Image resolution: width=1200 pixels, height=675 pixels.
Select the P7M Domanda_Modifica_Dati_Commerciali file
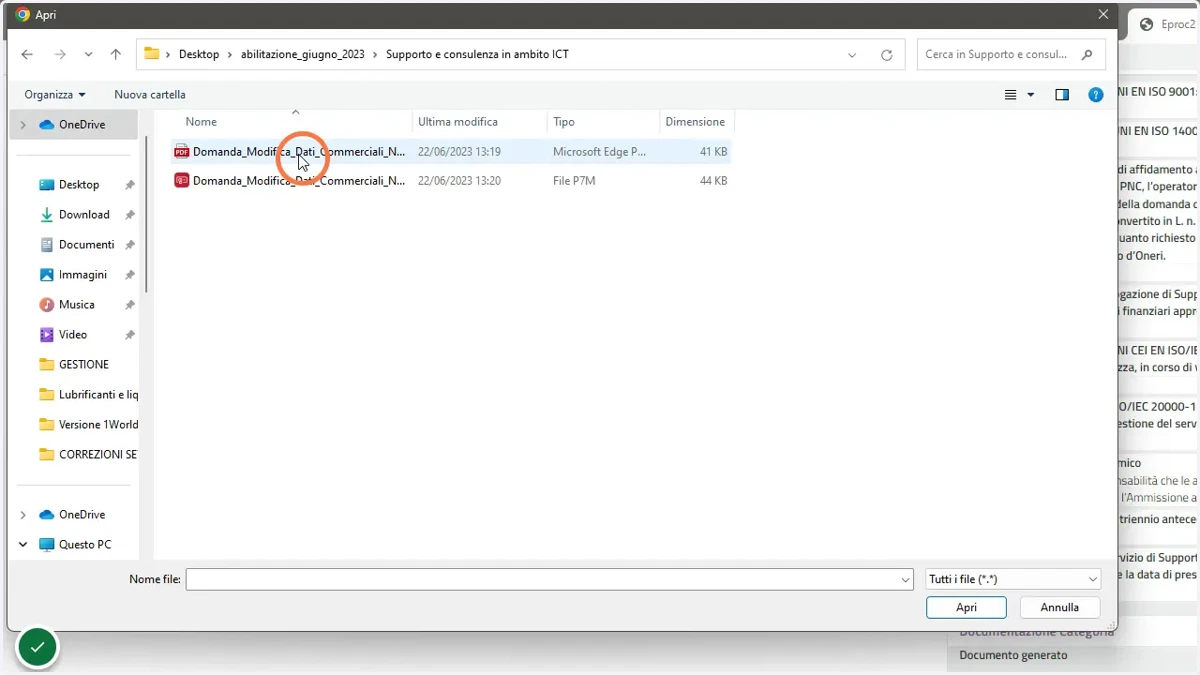point(451,181)
